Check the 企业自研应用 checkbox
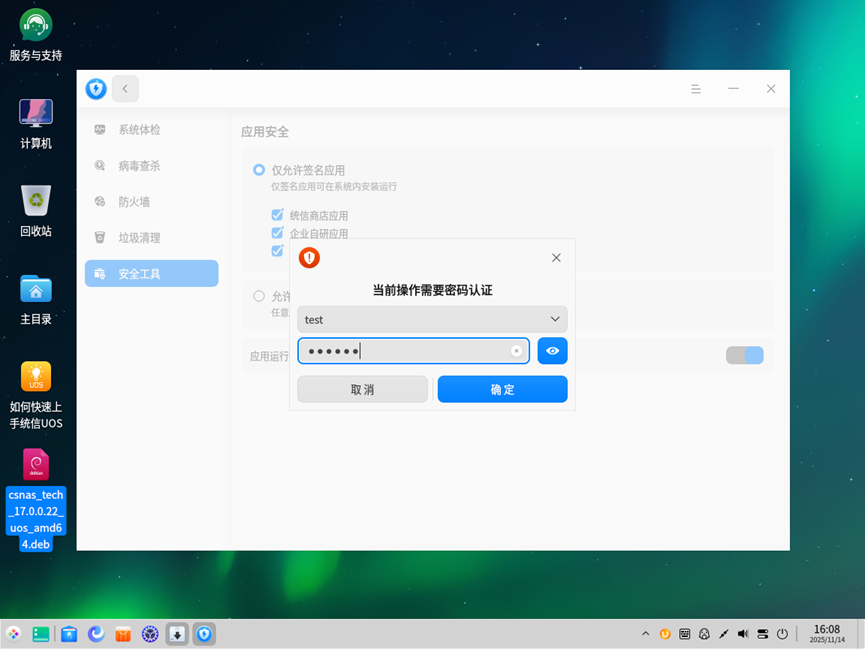The height and width of the screenshot is (649, 865). (277, 233)
